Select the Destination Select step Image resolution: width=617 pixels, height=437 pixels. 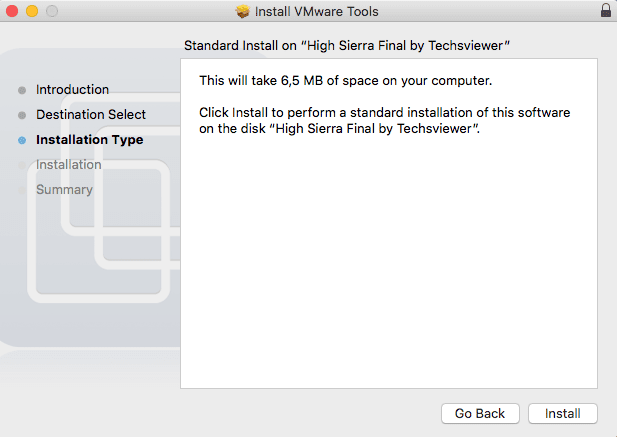coord(91,114)
